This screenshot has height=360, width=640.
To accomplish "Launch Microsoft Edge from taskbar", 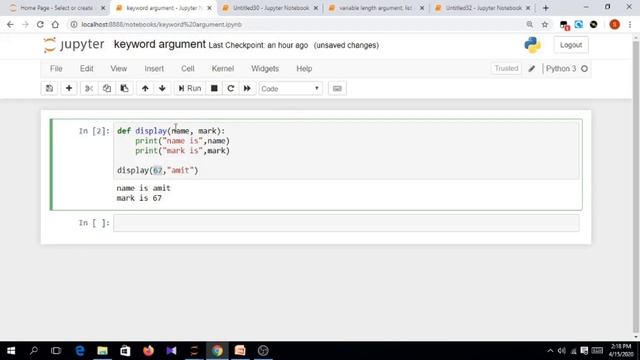I will coord(80,351).
